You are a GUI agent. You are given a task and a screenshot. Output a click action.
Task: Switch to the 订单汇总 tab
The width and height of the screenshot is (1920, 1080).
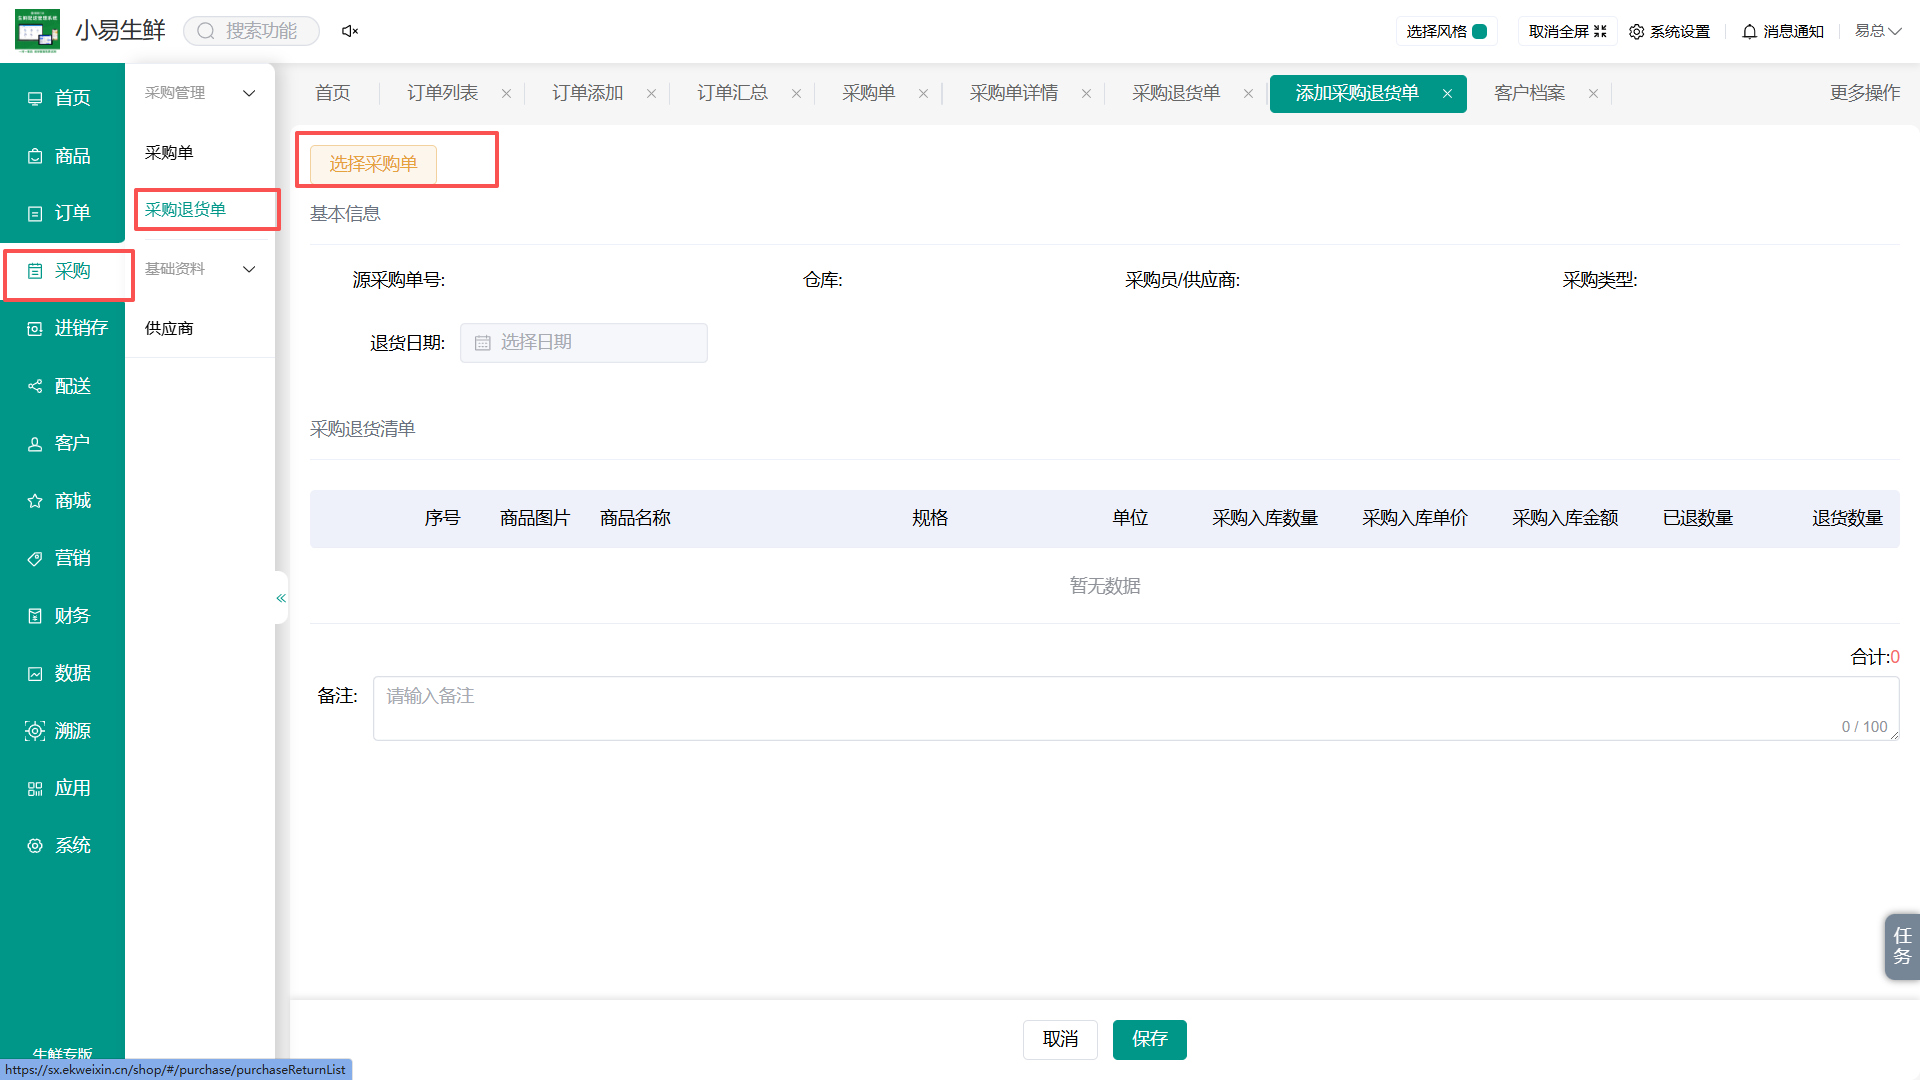(733, 93)
